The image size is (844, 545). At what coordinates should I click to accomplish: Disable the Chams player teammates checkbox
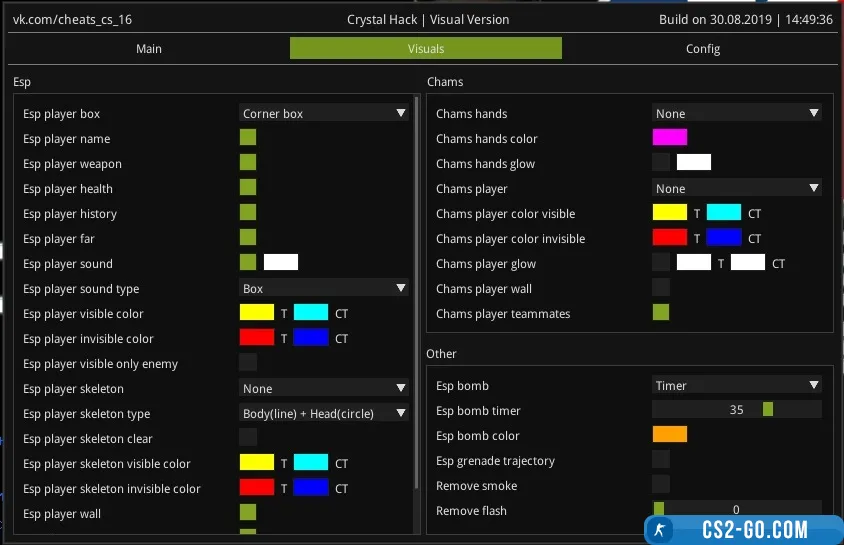(x=661, y=313)
